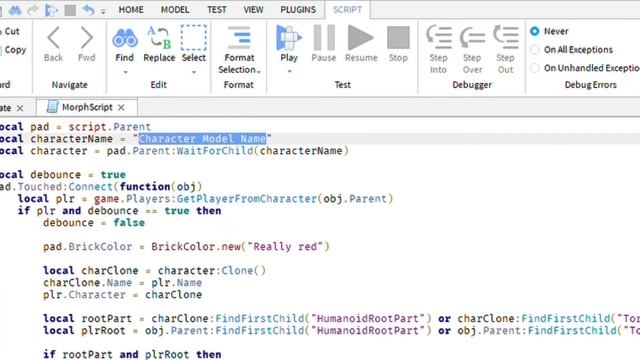Expand the Find dropdown arrow
The width and height of the screenshot is (640, 360).
(x=125, y=72)
